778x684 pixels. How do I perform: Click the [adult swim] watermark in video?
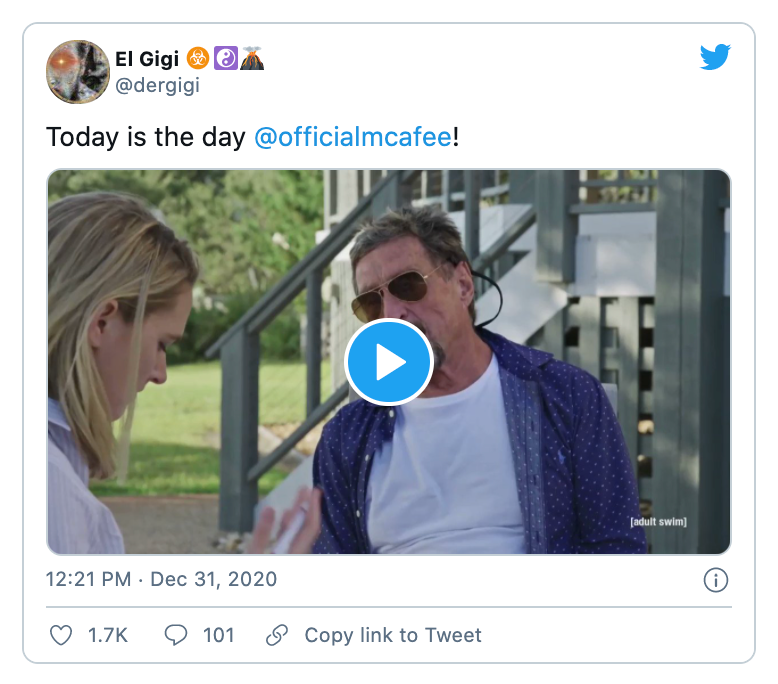pyautogui.click(x=658, y=521)
